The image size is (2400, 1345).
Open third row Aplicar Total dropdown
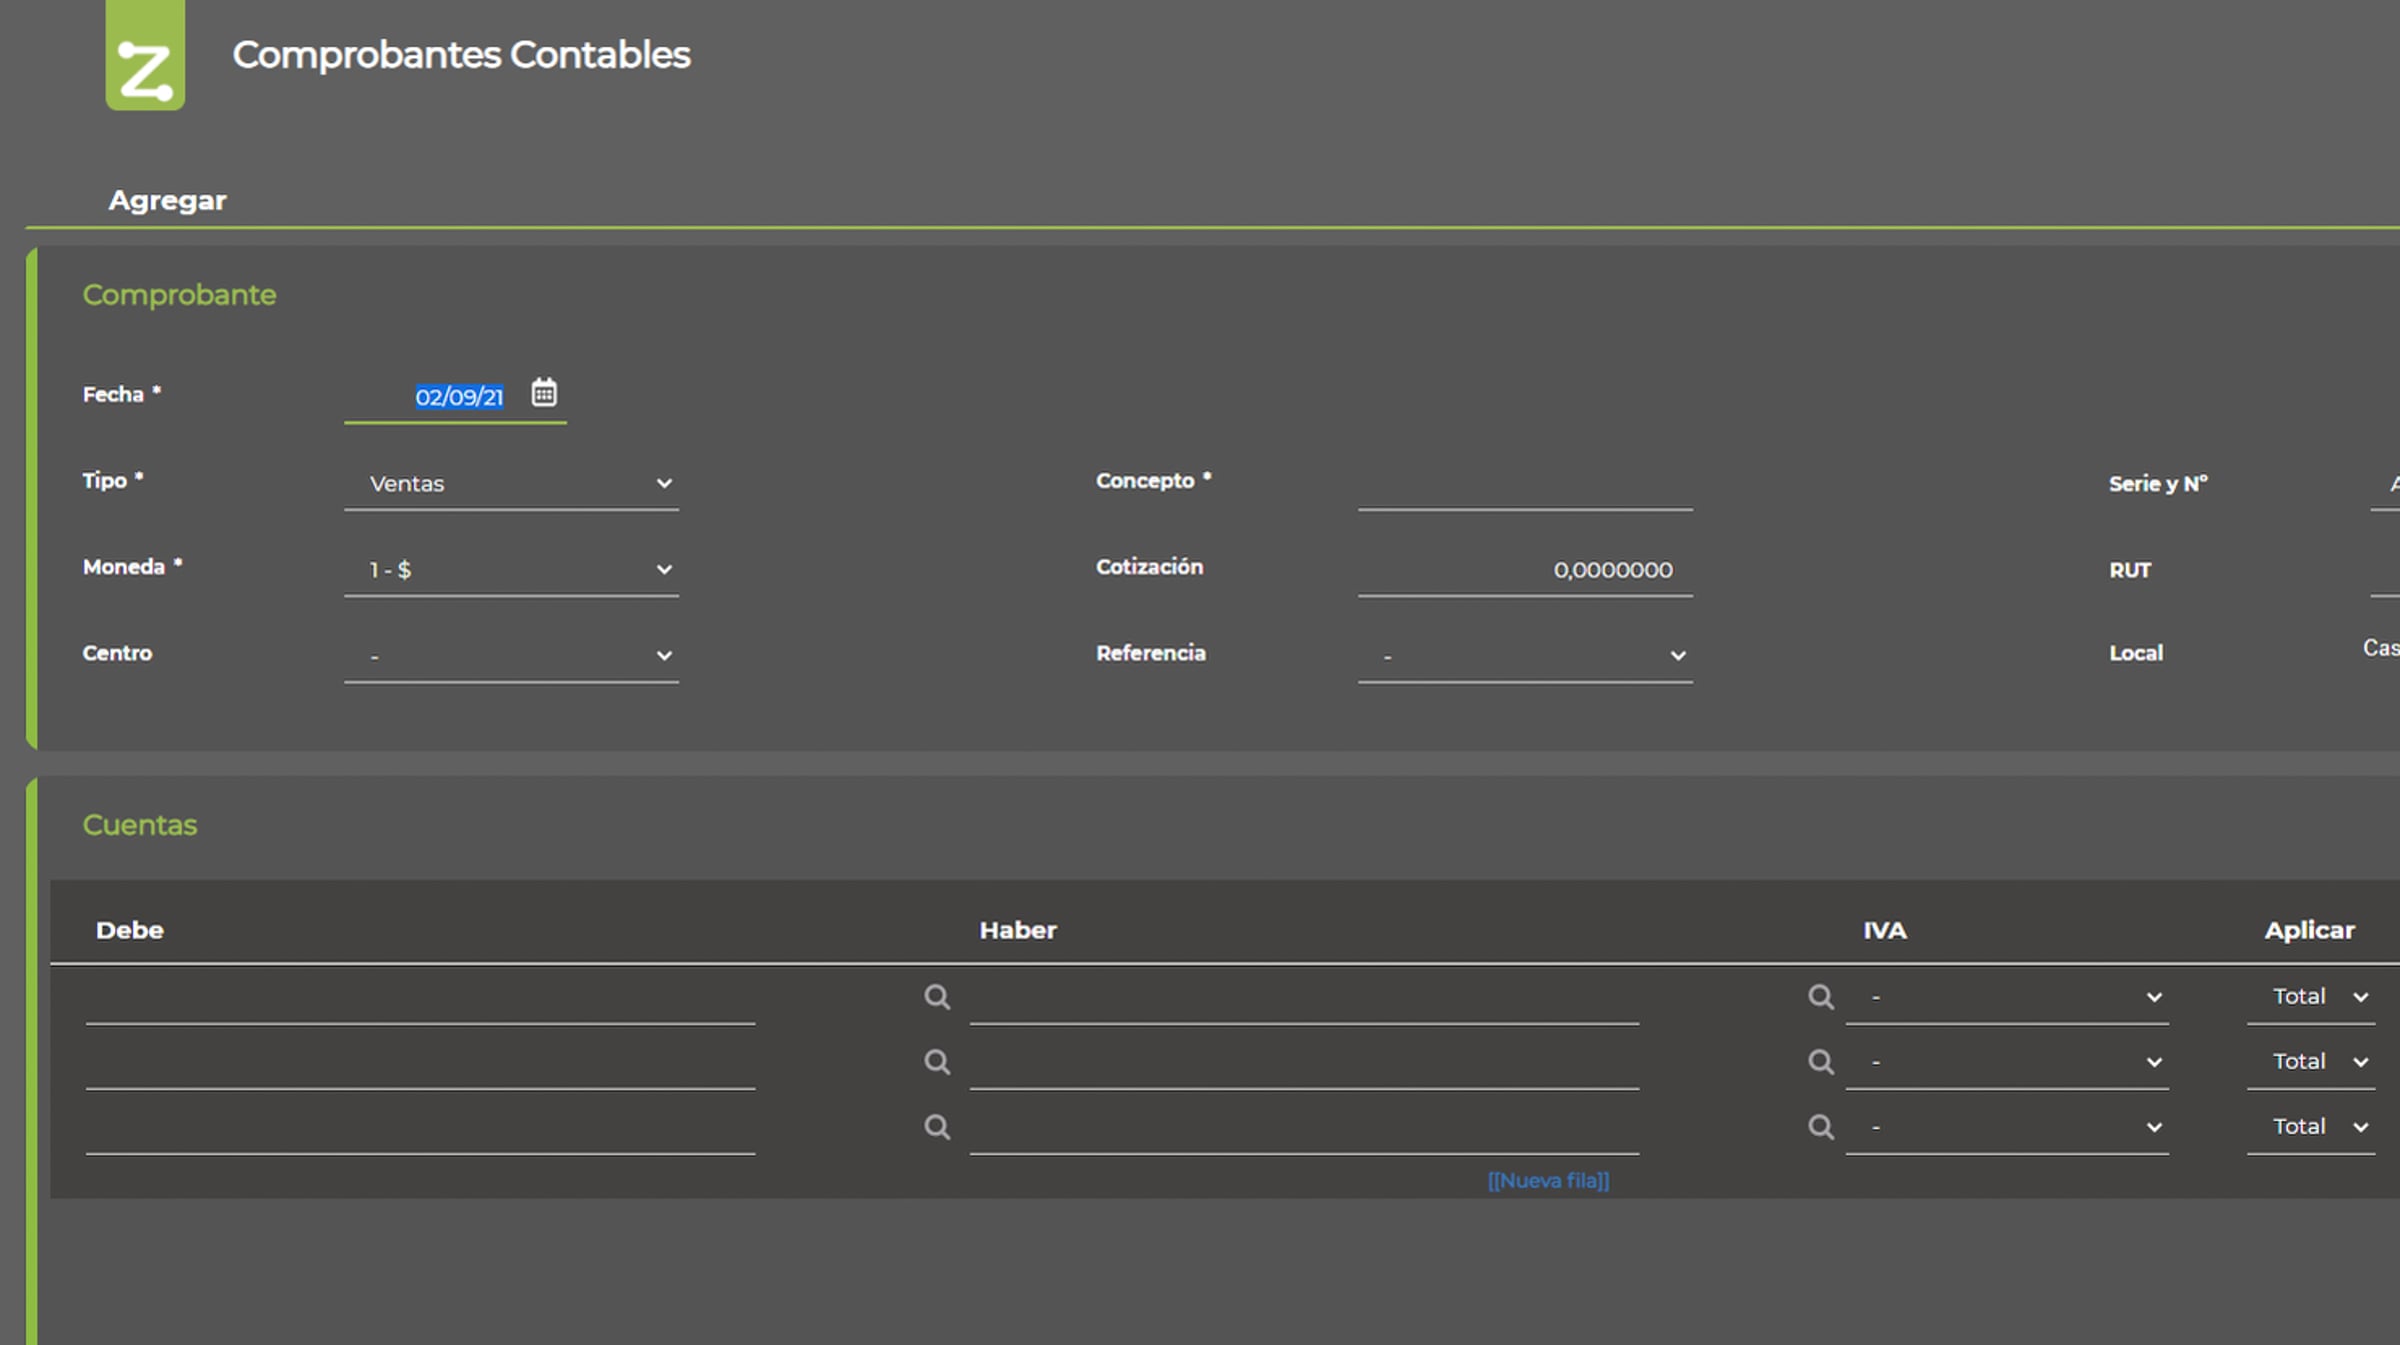tap(2311, 1127)
